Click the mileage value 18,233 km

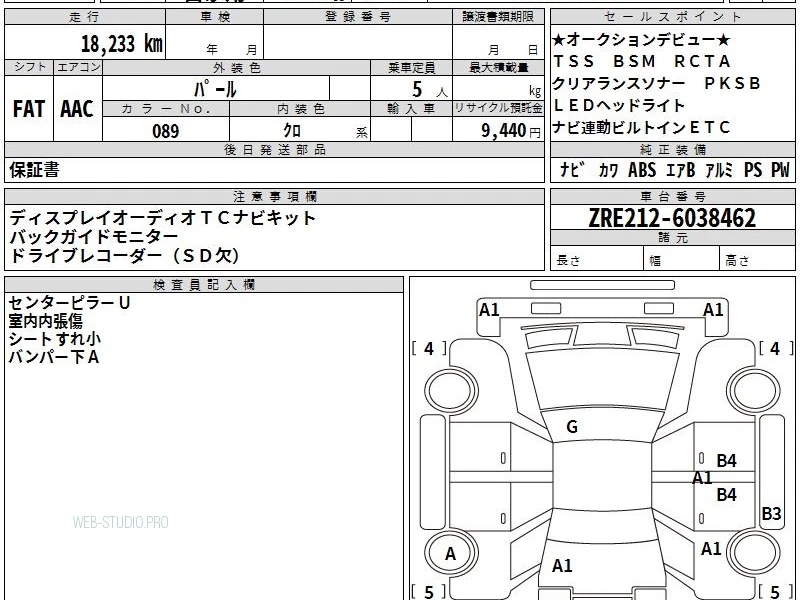tap(121, 44)
